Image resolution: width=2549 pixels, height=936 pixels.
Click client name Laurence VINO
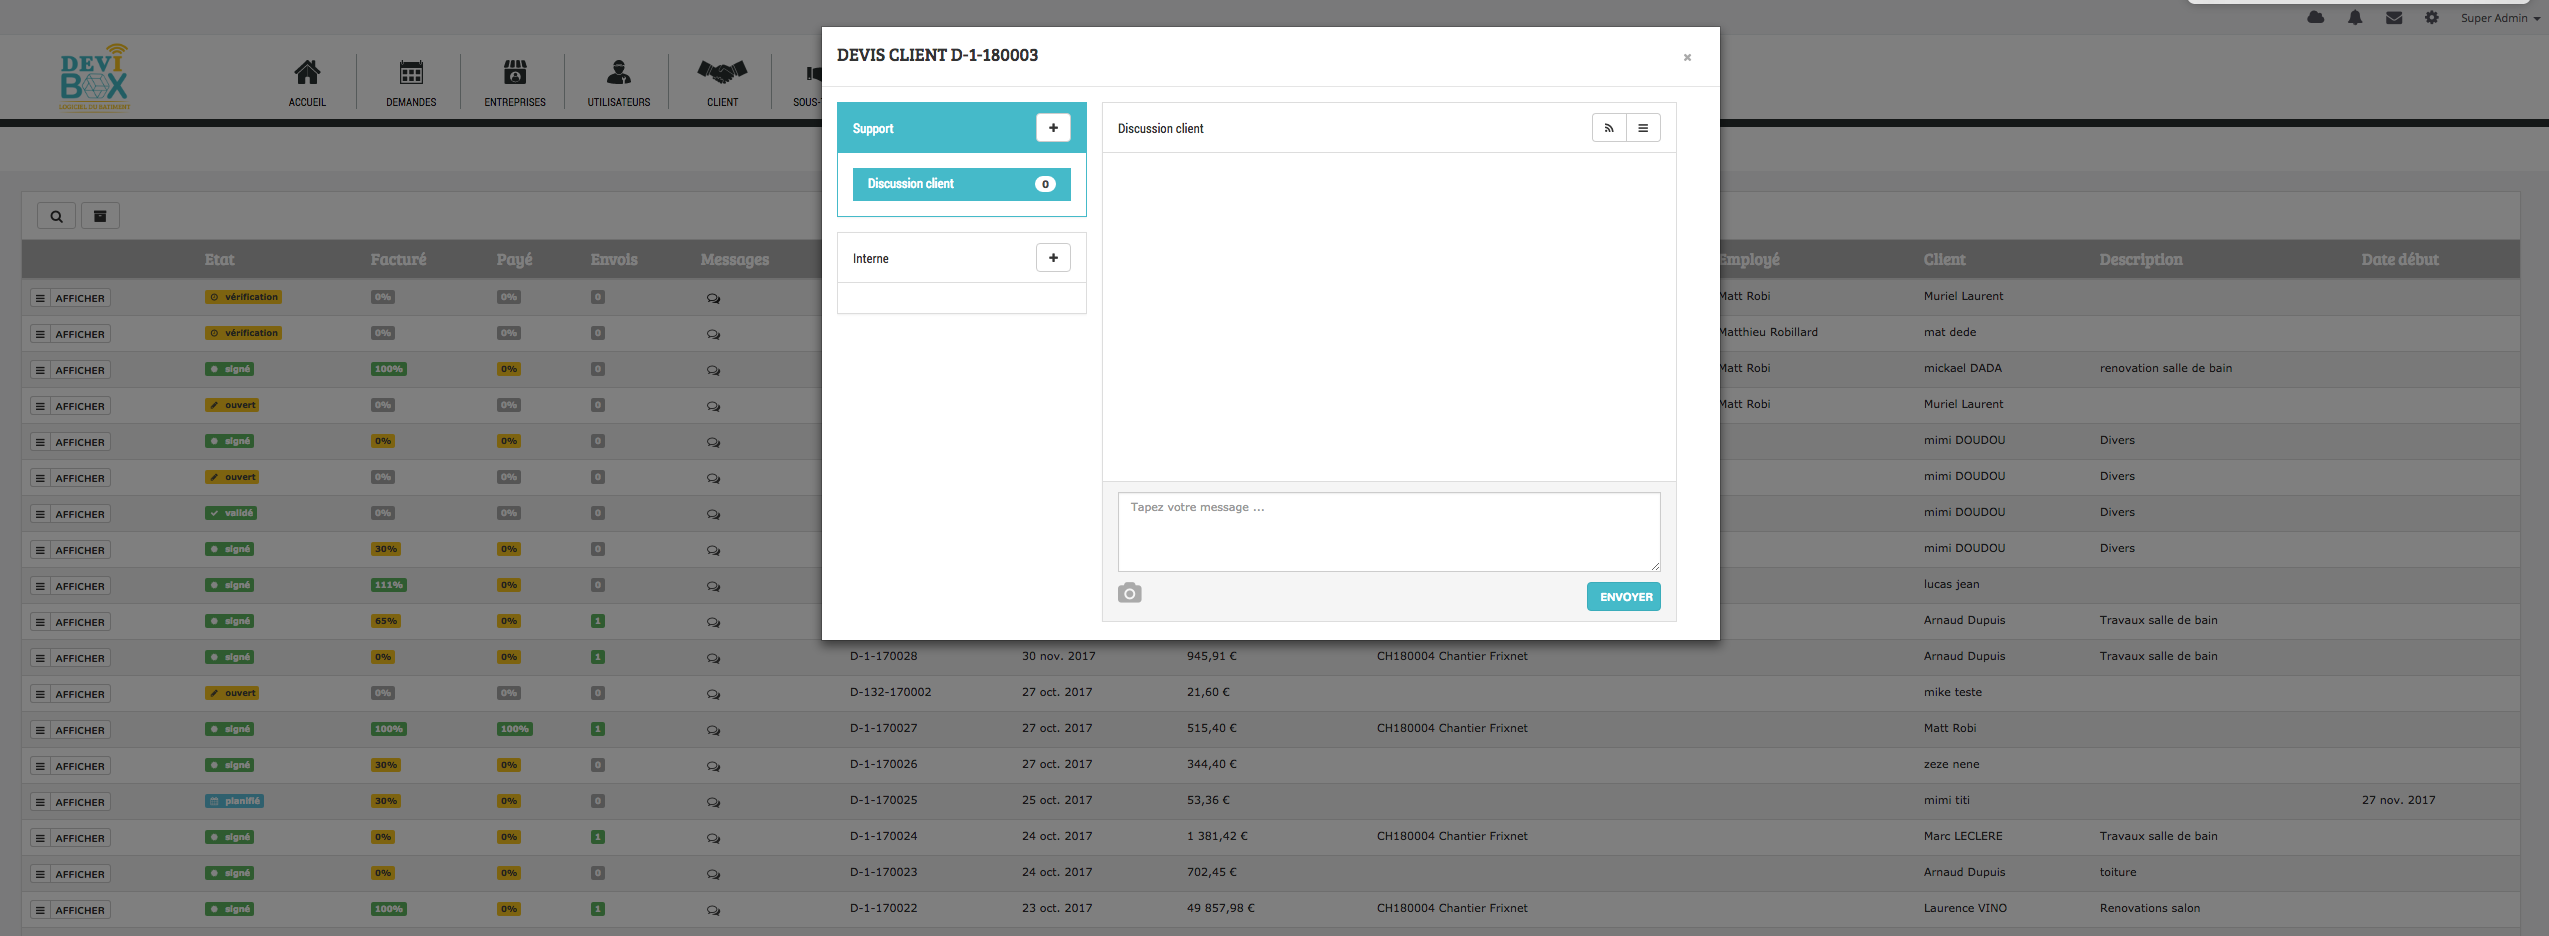tap(1965, 908)
